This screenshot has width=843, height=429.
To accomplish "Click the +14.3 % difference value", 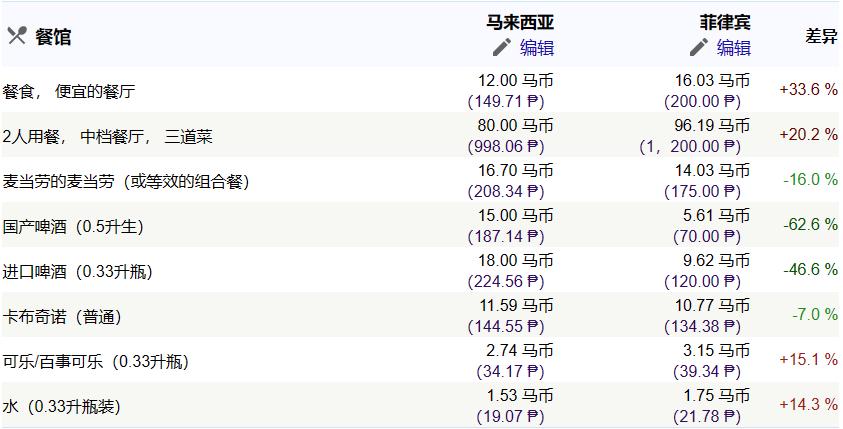I will (809, 405).
